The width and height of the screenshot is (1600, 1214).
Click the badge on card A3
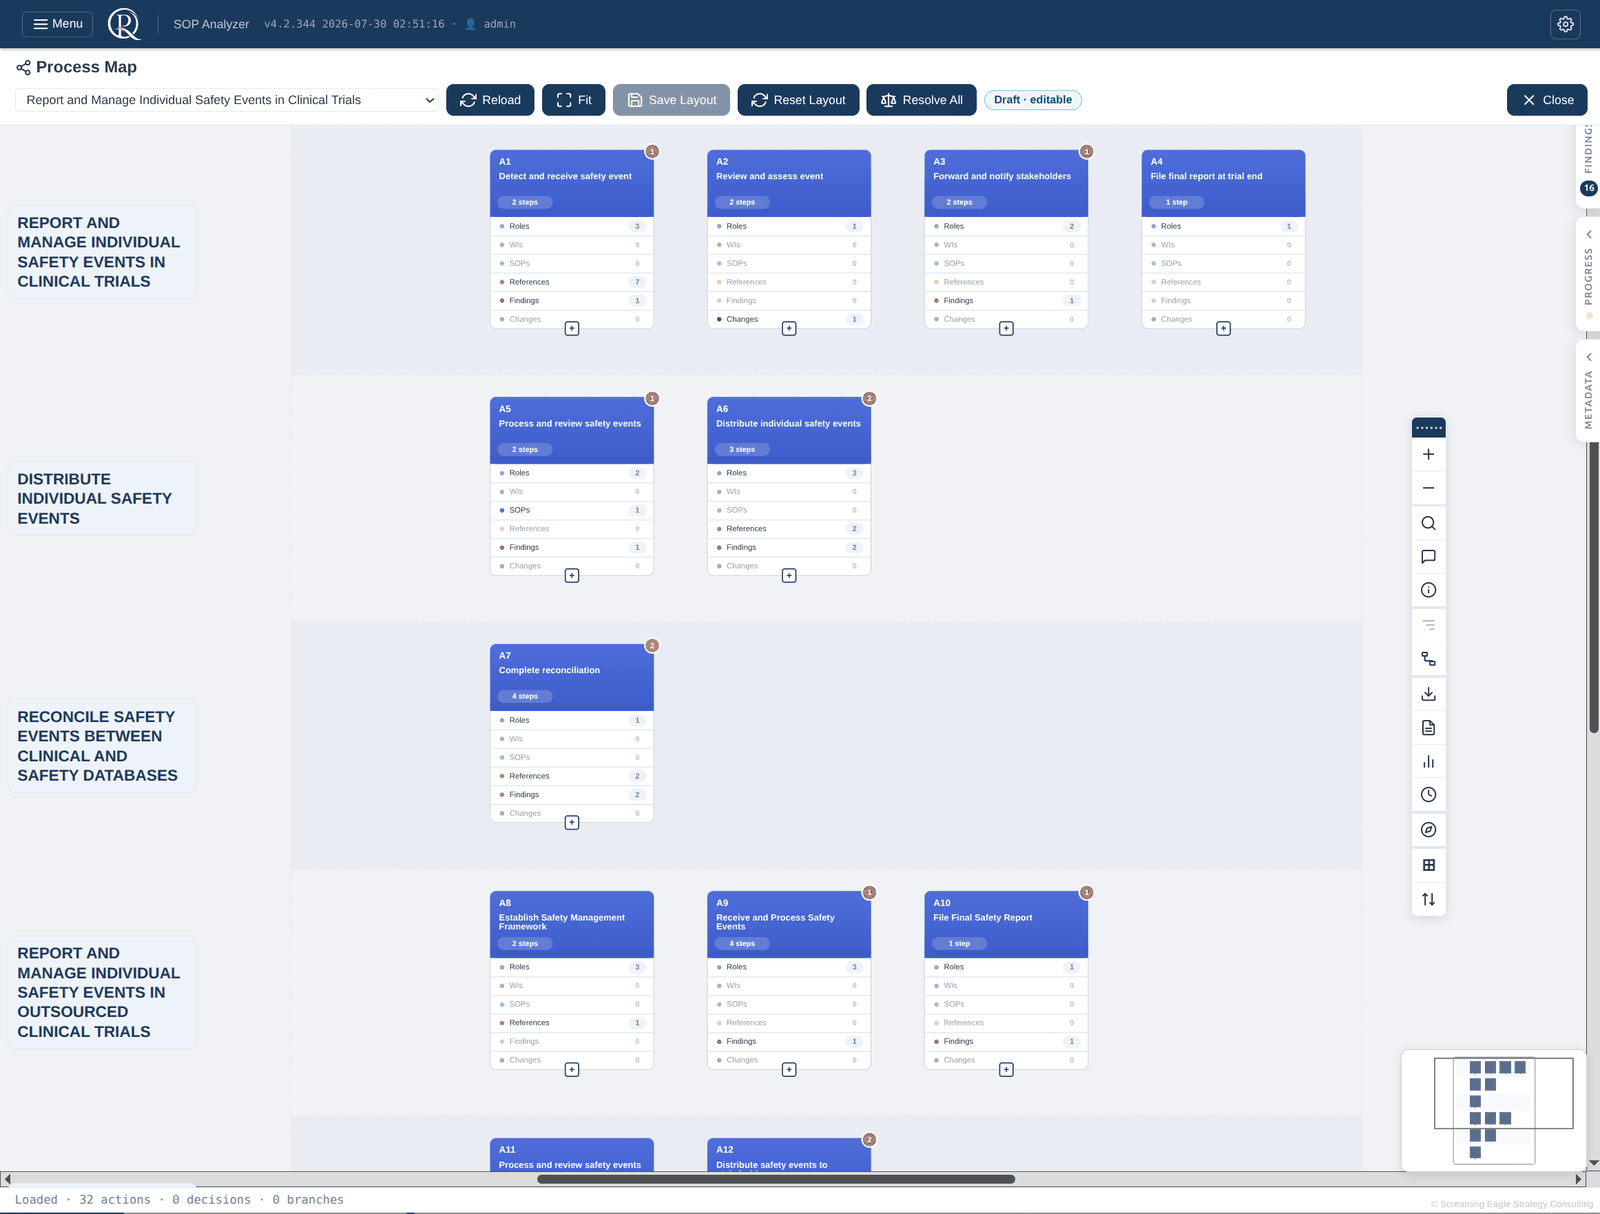point(1086,152)
